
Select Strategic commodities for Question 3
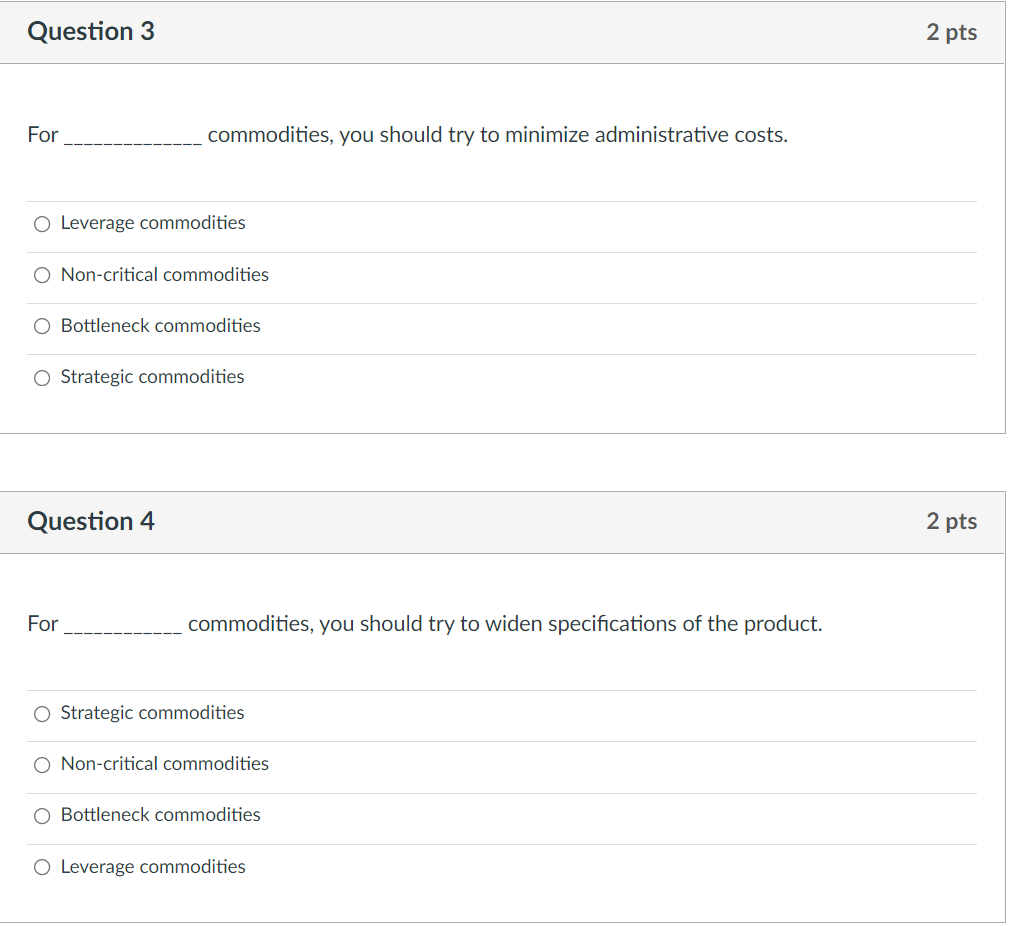click(42, 377)
